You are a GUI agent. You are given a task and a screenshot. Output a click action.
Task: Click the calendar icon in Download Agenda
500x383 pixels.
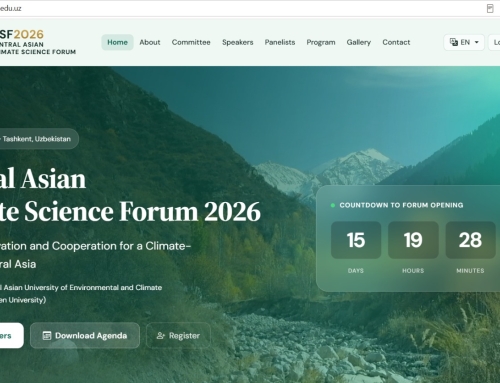click(x=47, y=336)
